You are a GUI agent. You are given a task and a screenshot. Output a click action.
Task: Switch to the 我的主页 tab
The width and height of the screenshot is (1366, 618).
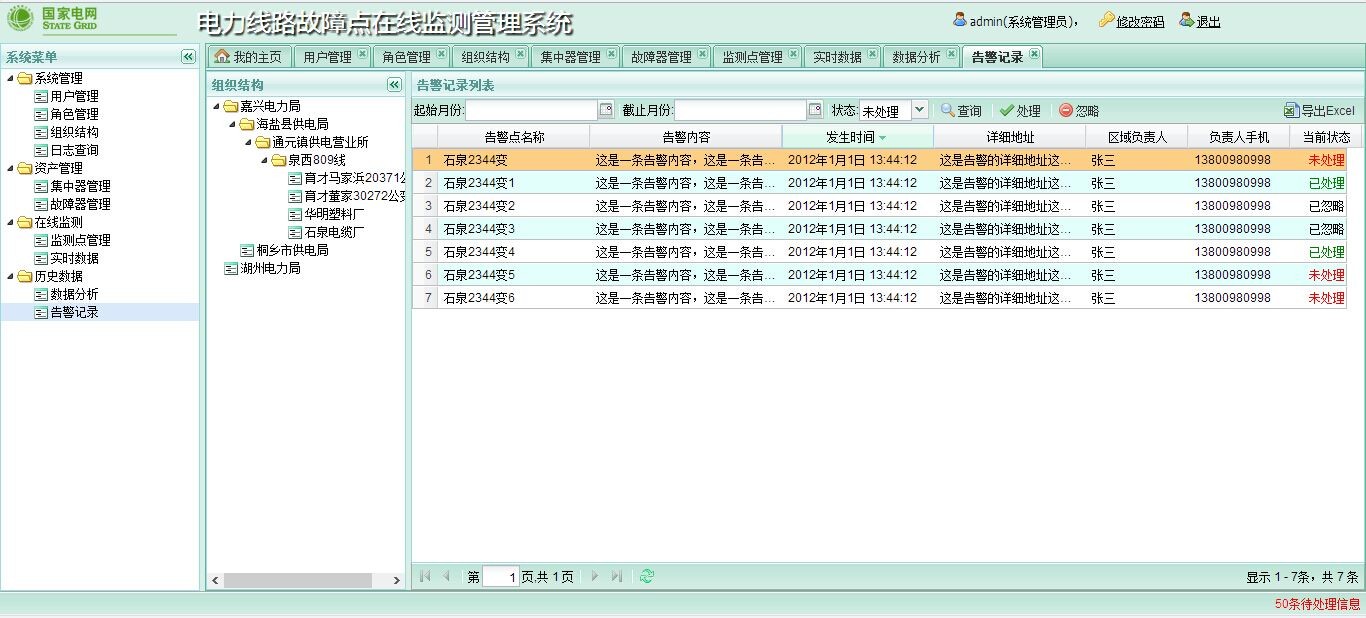click(x=249, y=57)
